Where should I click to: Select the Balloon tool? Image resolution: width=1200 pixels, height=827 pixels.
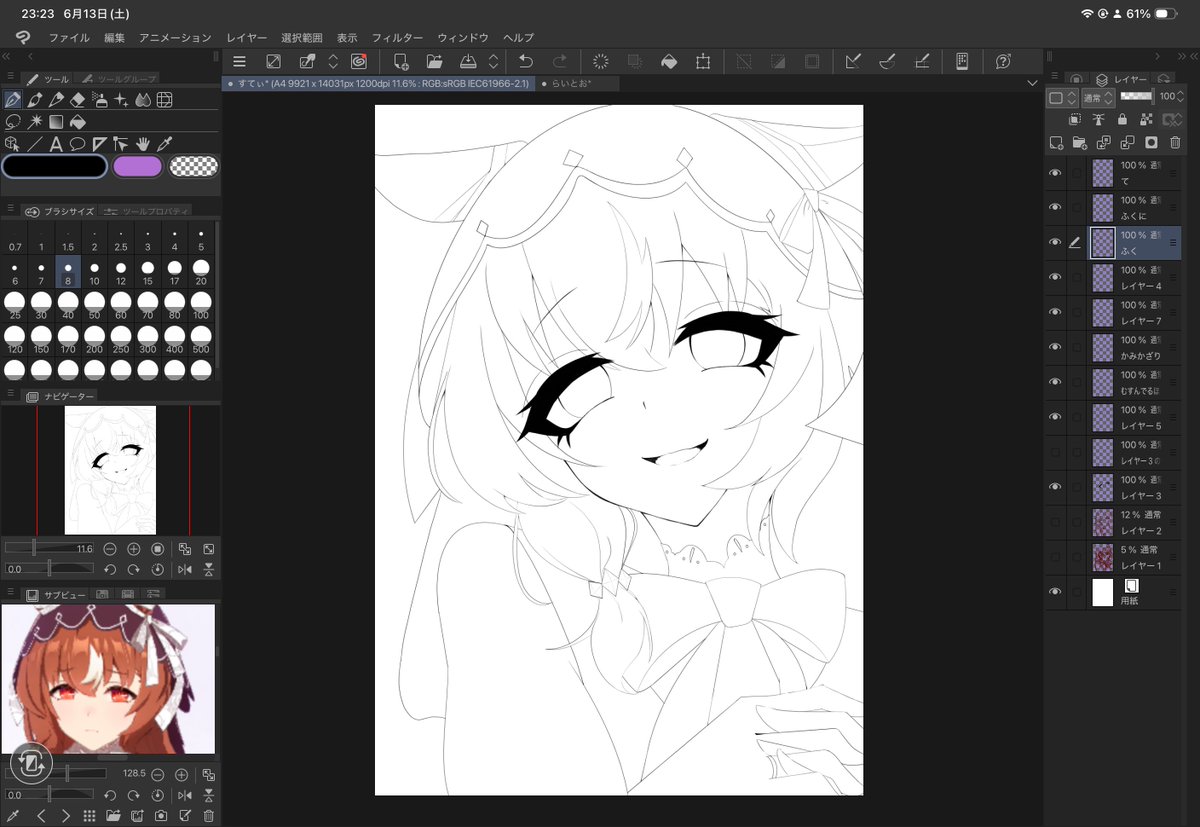[x=78, y=143]
